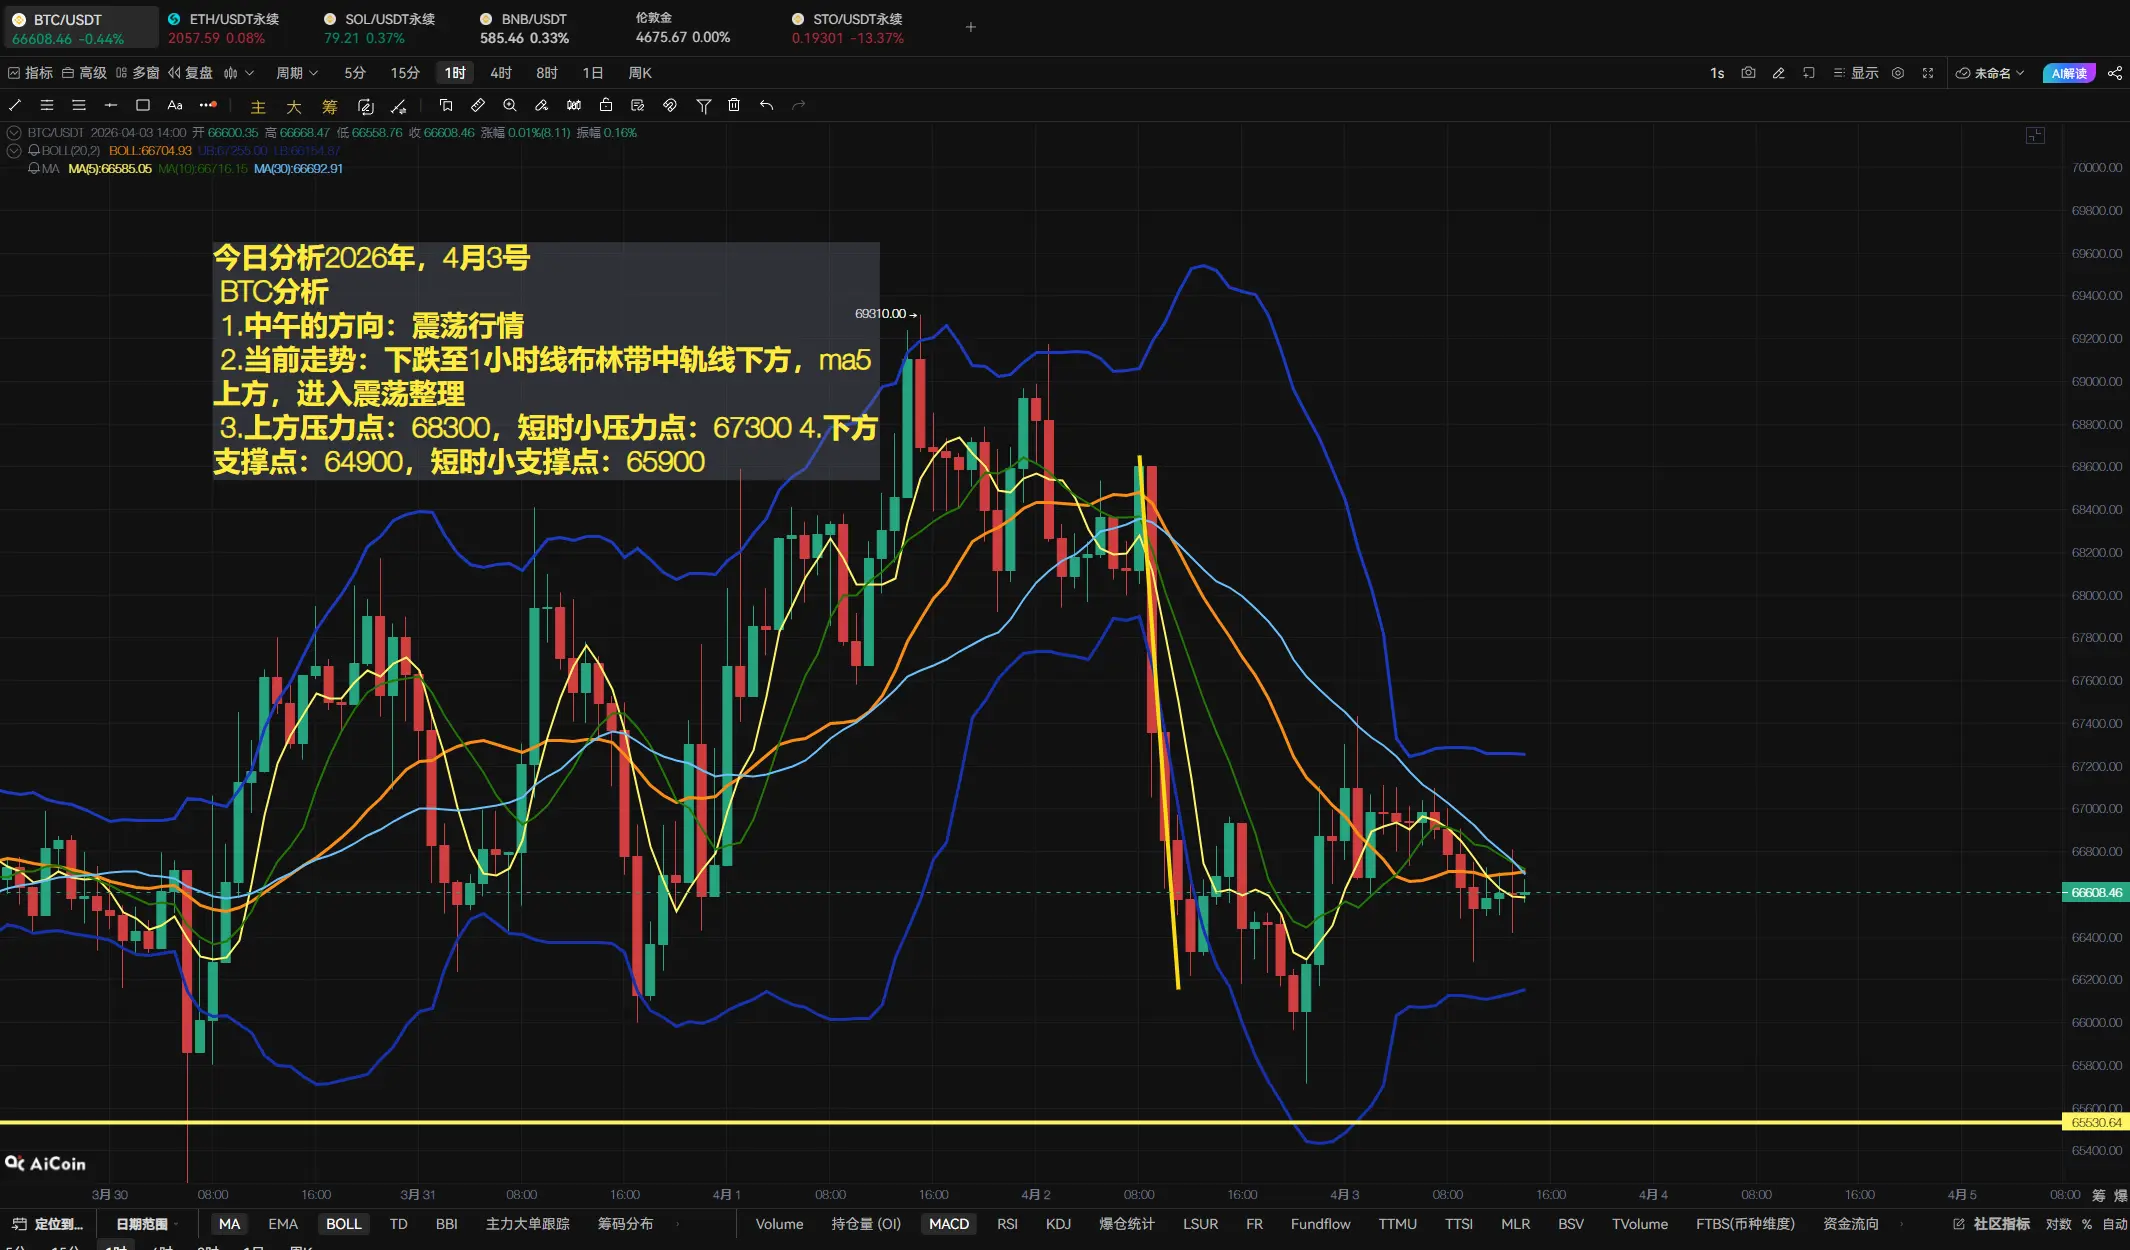
Task: Select the ruler measurement tool
Action: 478,105
